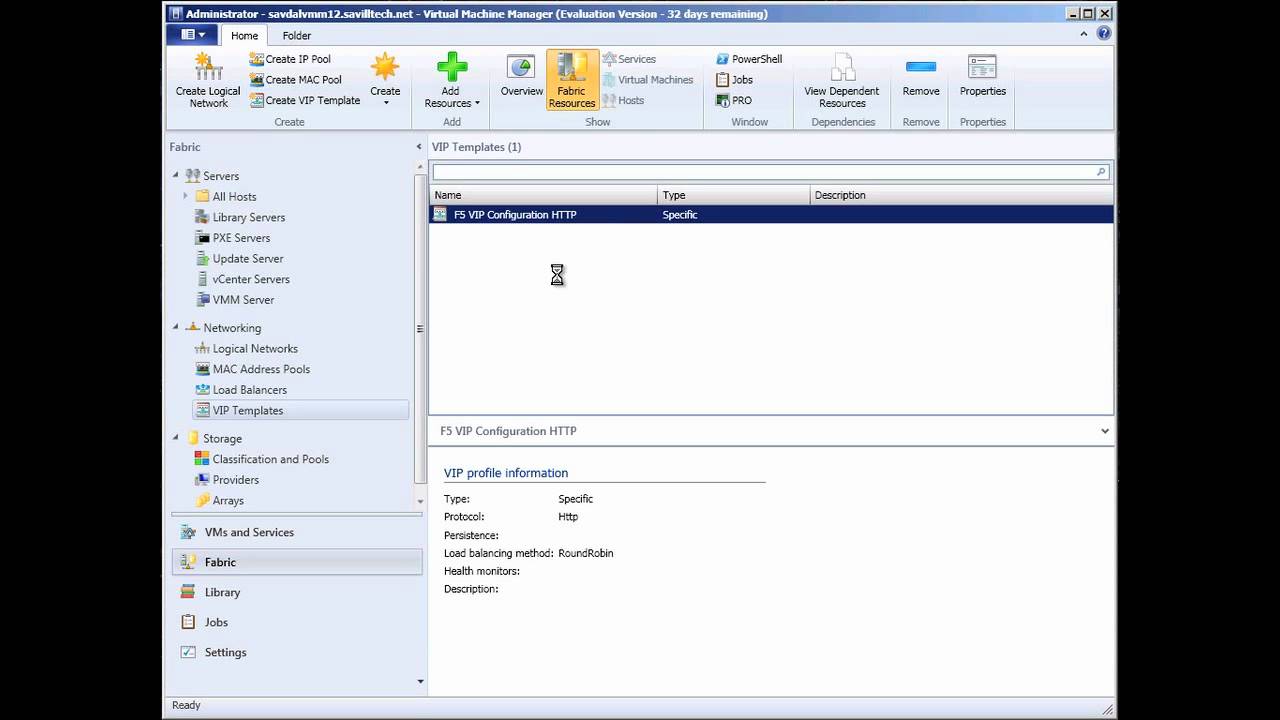
Task: Click the Hosts show option
Action: pyautogui.click(x=623, y=100)
